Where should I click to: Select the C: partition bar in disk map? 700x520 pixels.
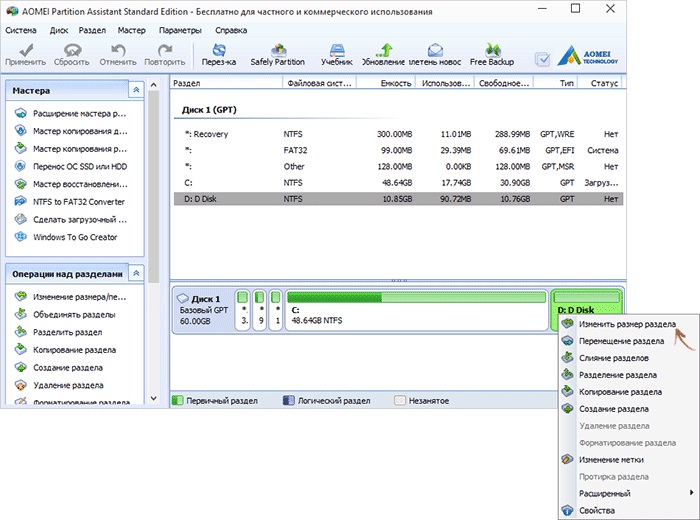coord(416,310)
